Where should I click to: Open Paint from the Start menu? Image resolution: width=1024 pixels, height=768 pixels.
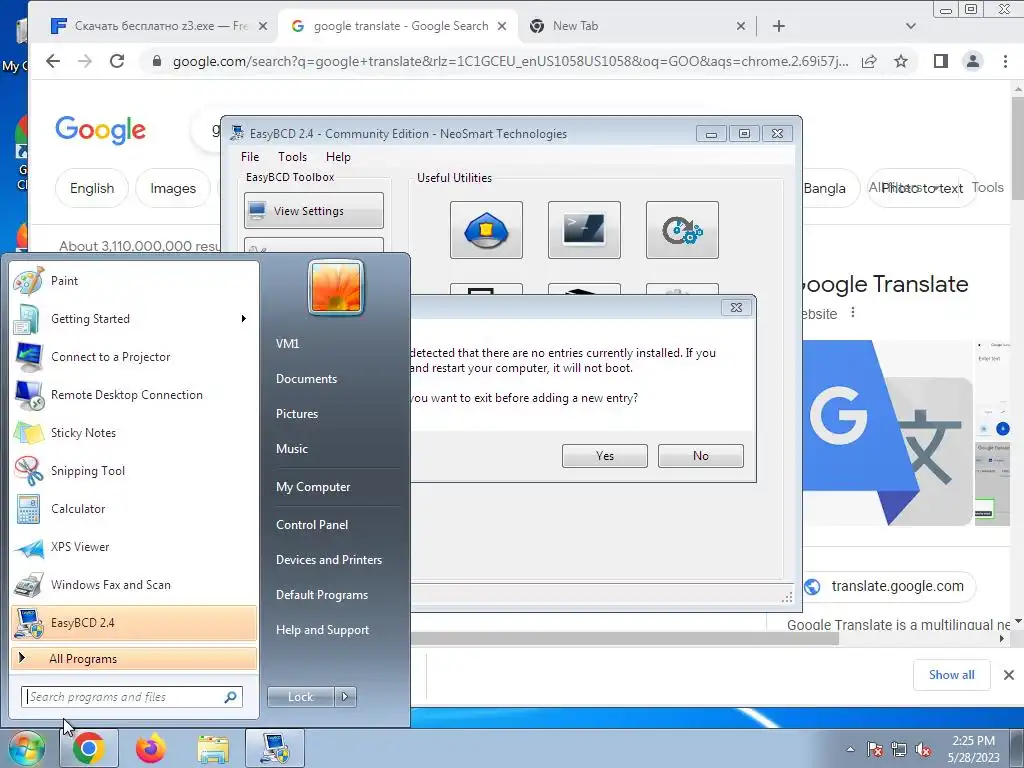(134, 281)
